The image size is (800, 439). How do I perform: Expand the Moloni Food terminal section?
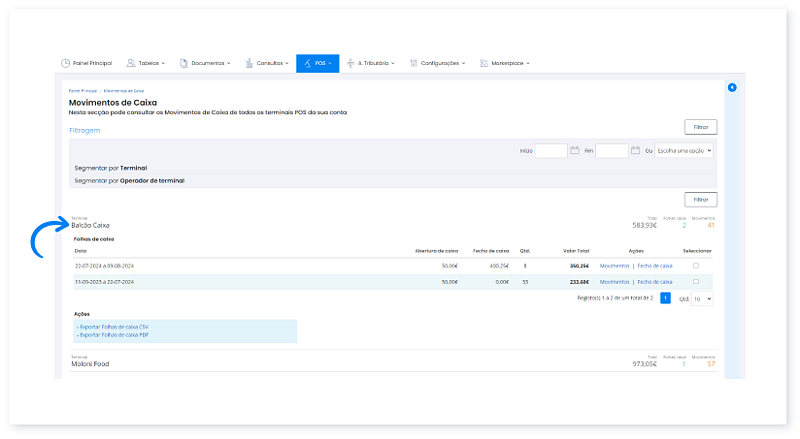click(89, 364)
